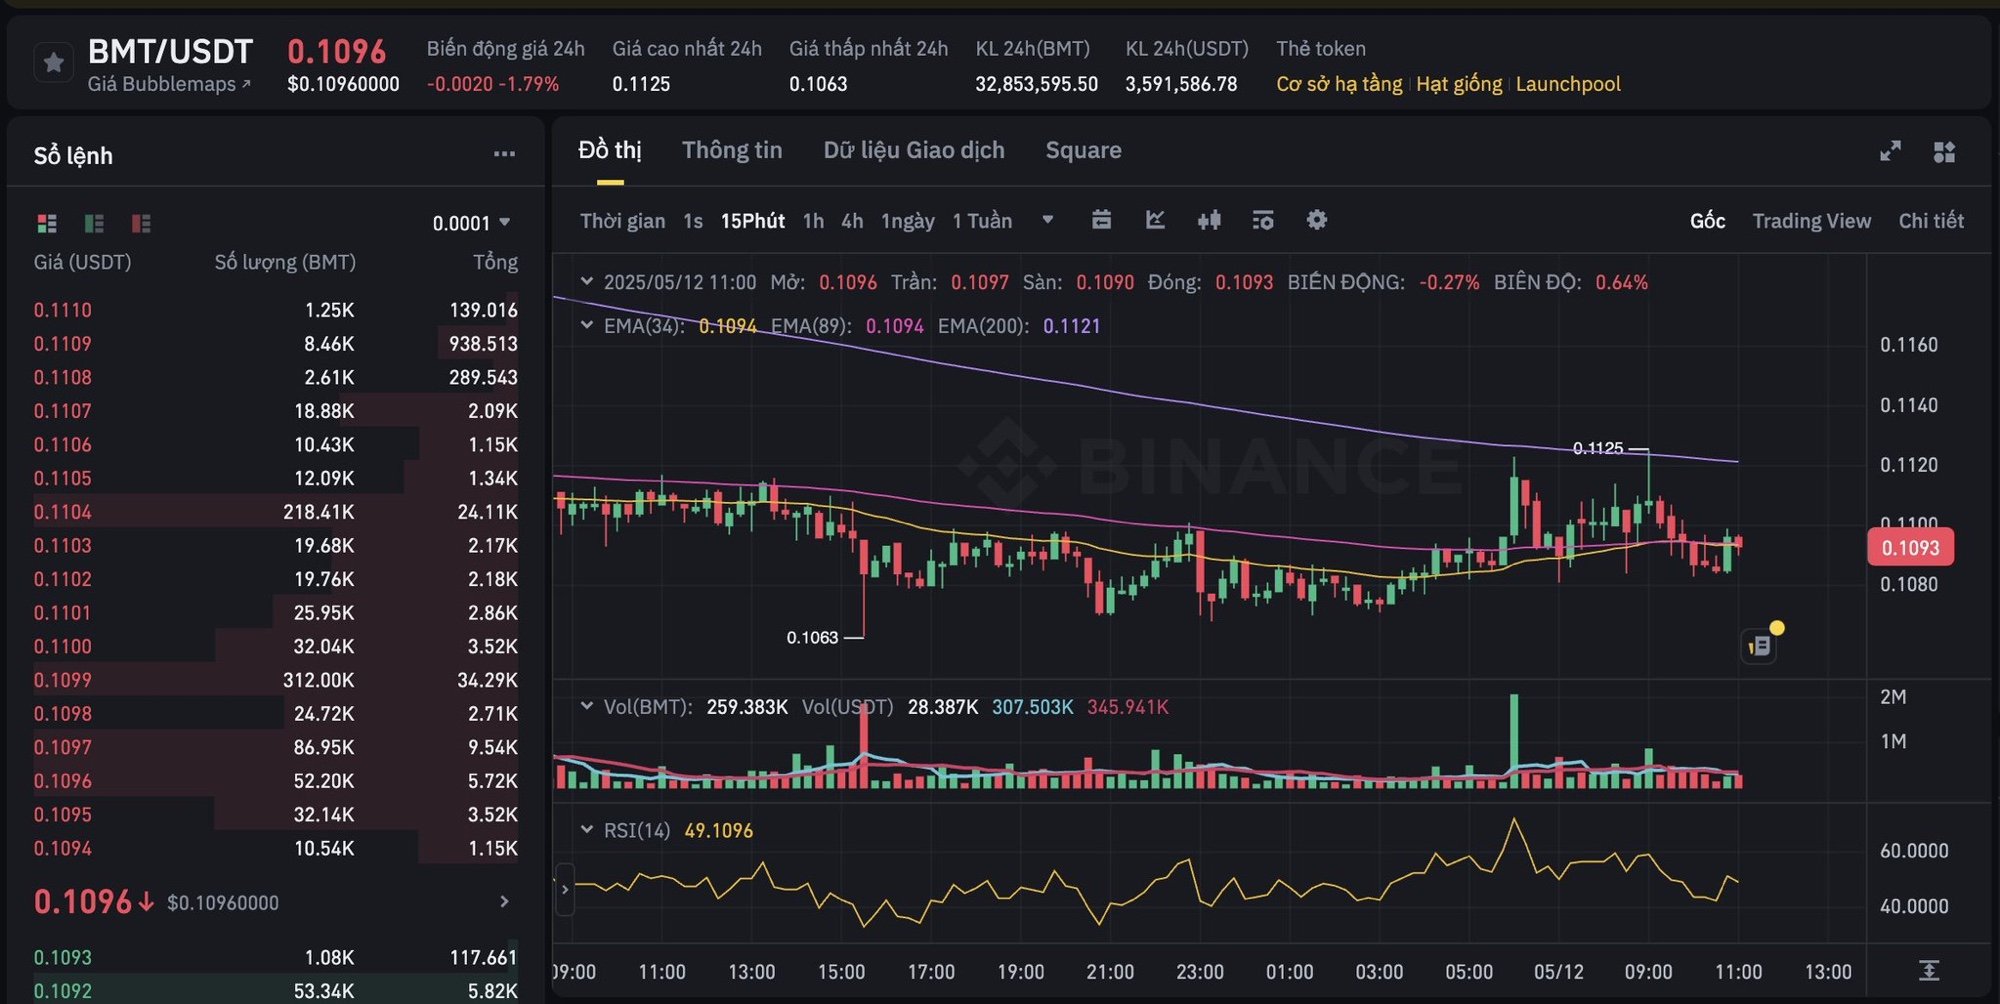Open the candlestick chart type icon
This screenshot has width=2000, height=1004.
pos(1209,220)
